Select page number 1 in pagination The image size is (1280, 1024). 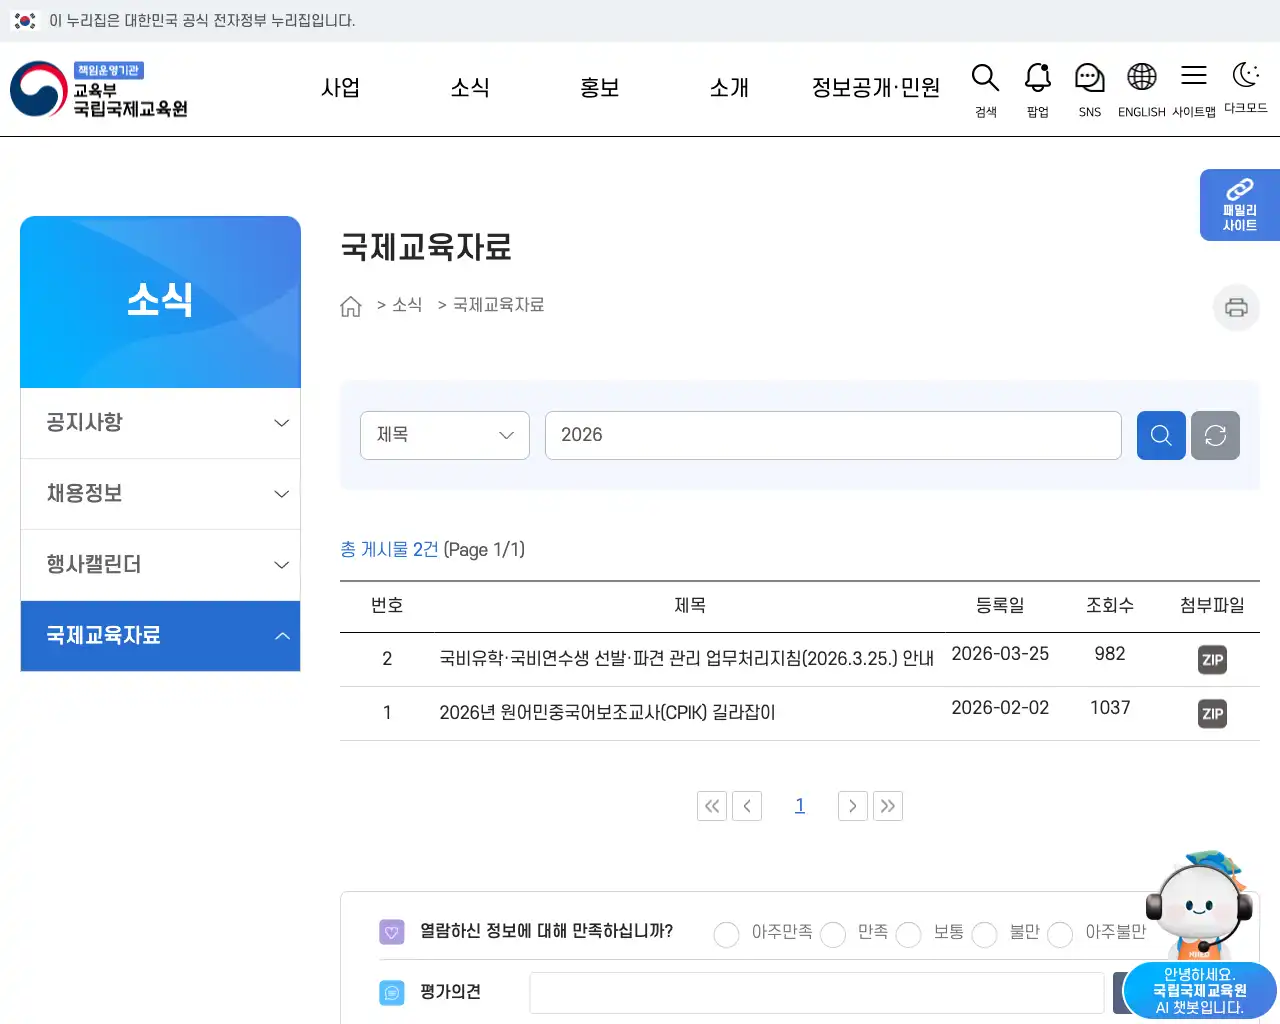(x=800, y=806)
